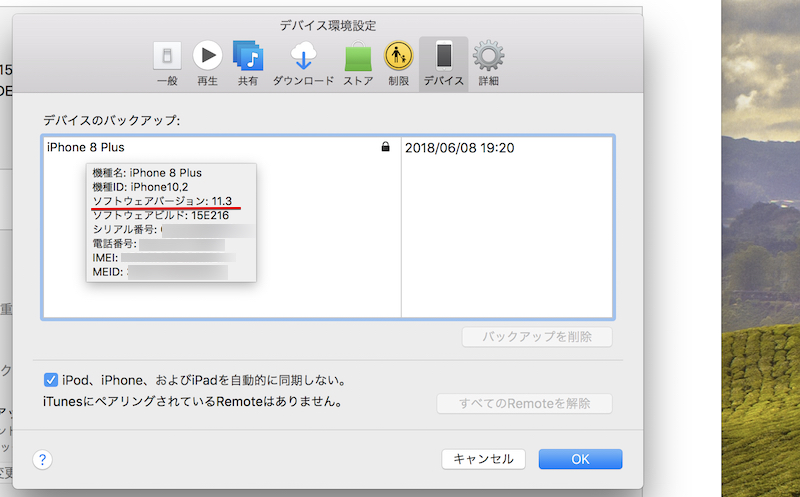Viewport: 800px width, 497px height.
Task: Open the 一般 (General) preferences pane
Action: coord(167,62)
